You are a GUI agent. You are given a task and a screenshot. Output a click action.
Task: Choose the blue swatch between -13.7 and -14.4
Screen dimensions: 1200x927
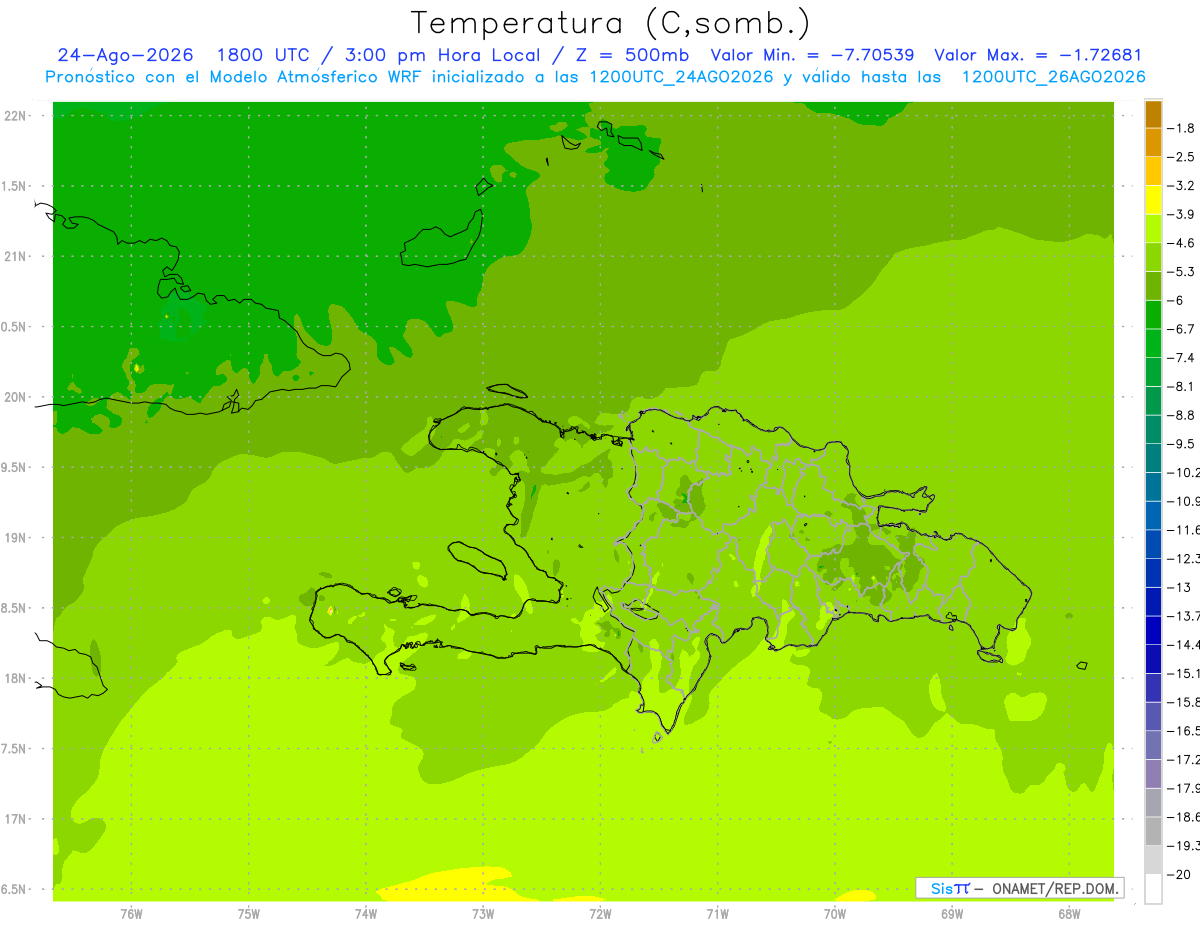click(1153, 630)
